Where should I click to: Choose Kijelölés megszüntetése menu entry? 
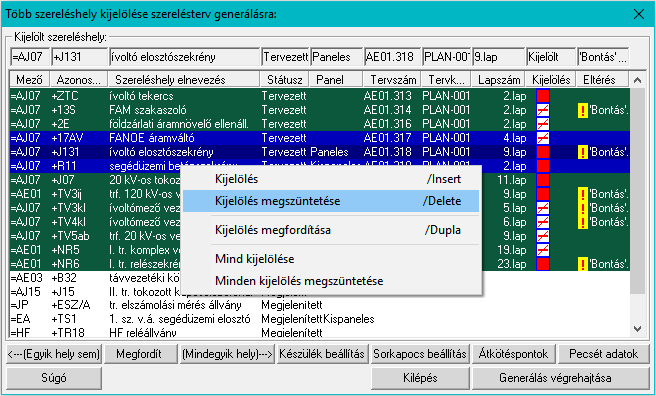click(x=331, y=201)
